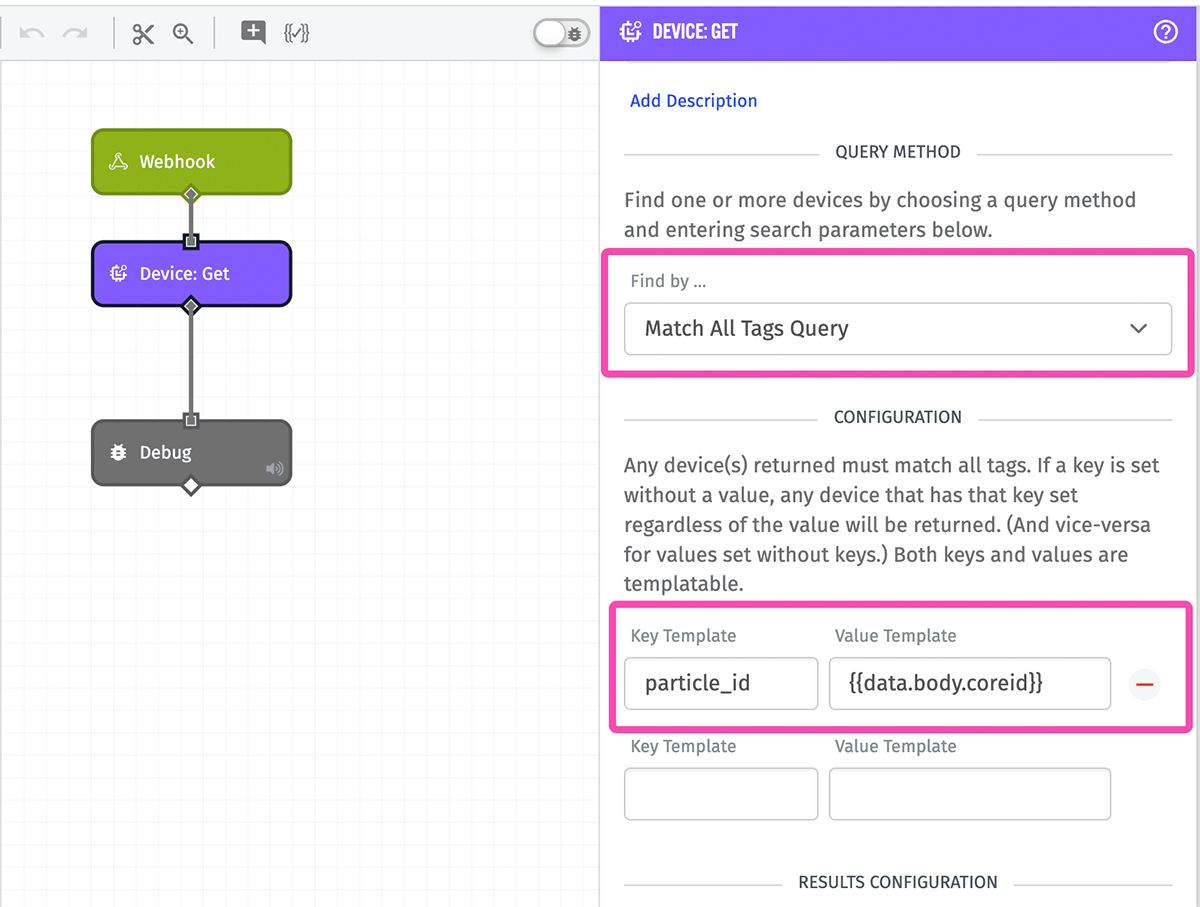Viewport: 1200px width, 907px height.
Task: Click the undo arrow icon
Action: (32, 33)
